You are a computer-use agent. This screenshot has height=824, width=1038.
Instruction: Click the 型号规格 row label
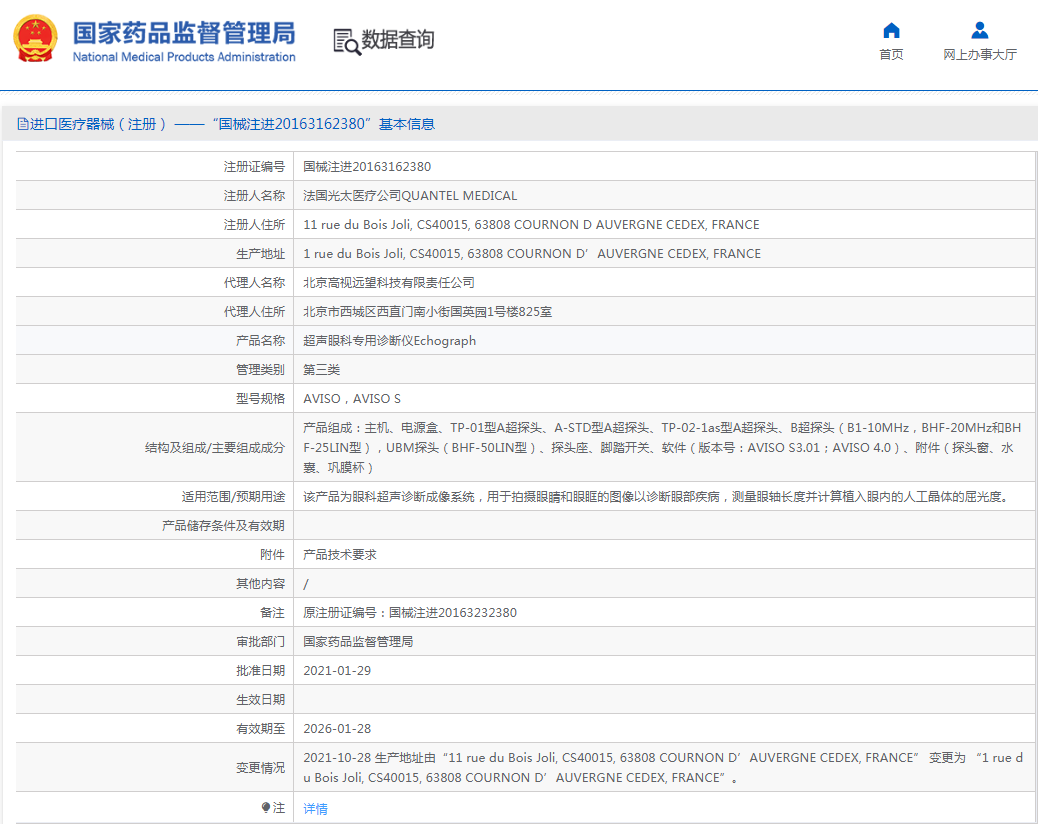(x=261, y=399)
